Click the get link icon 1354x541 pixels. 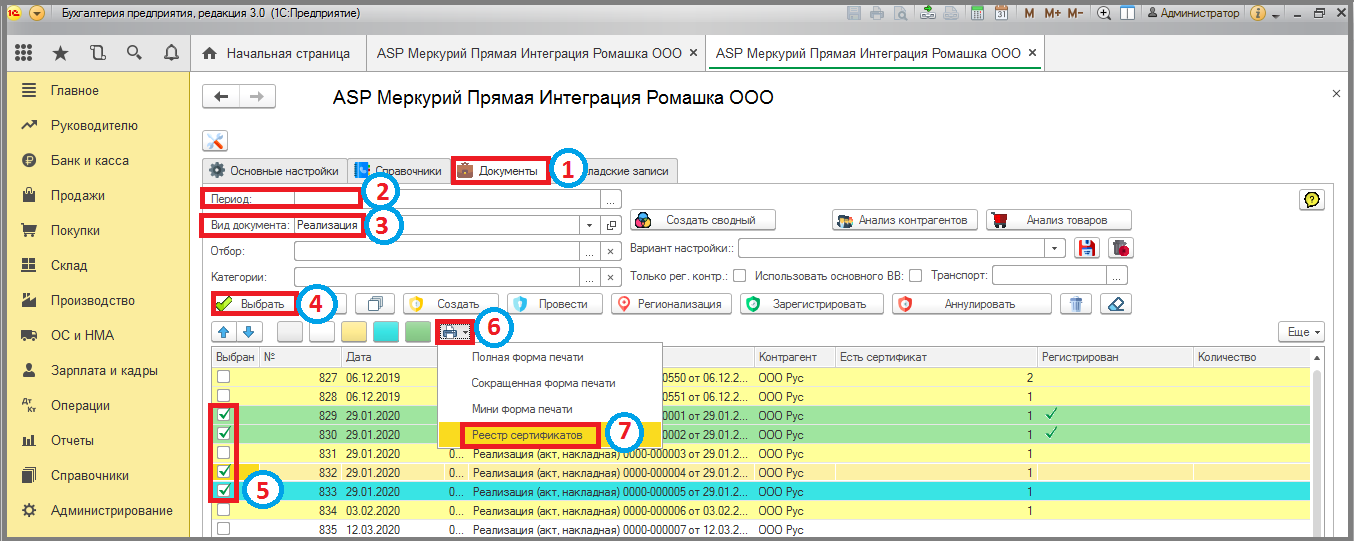pyautogui.click(x=928, y=14)
